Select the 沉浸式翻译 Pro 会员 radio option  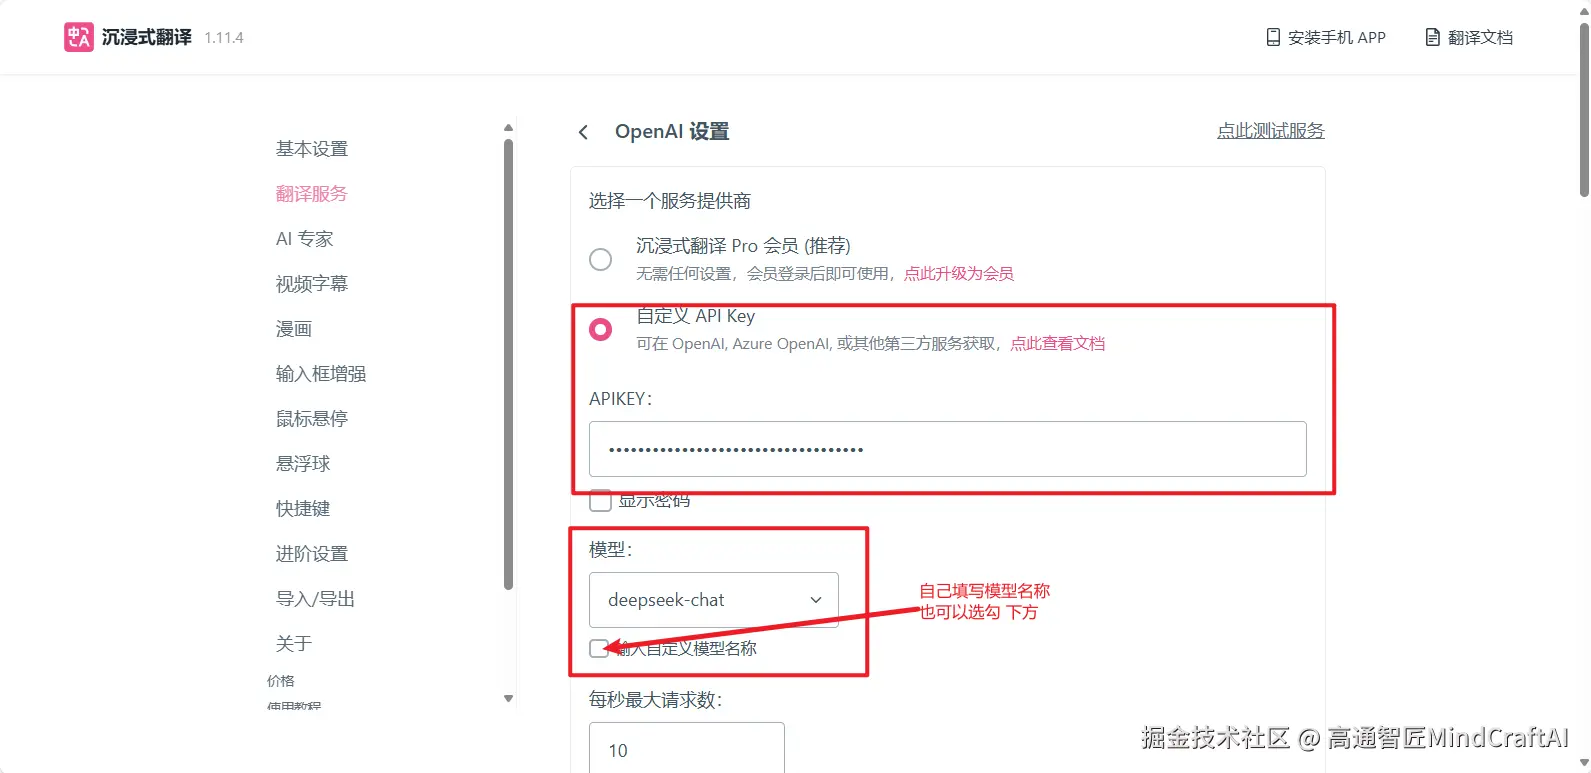point(600,259)
